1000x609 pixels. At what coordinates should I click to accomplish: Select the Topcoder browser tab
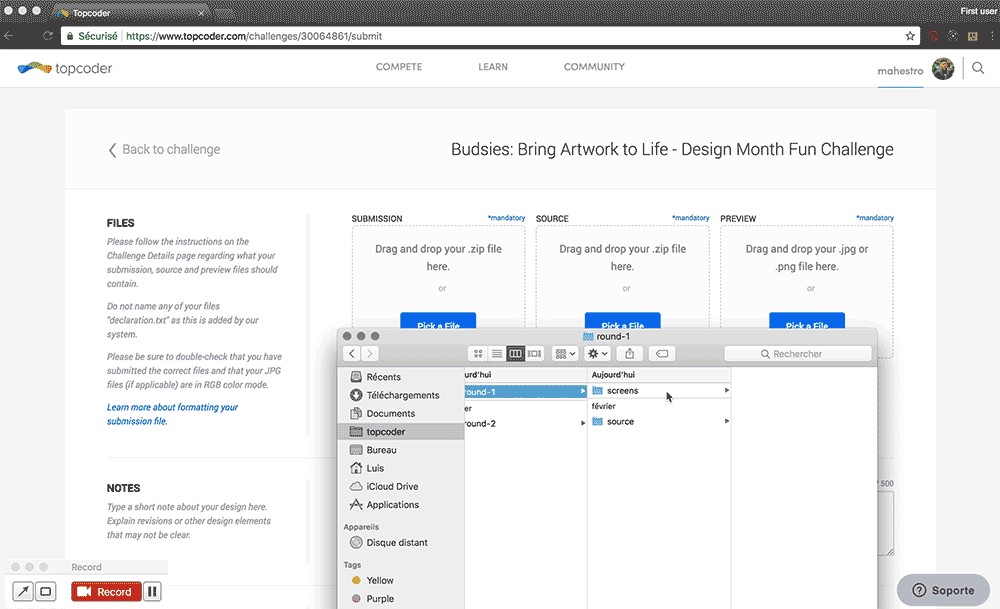point(131,13)
